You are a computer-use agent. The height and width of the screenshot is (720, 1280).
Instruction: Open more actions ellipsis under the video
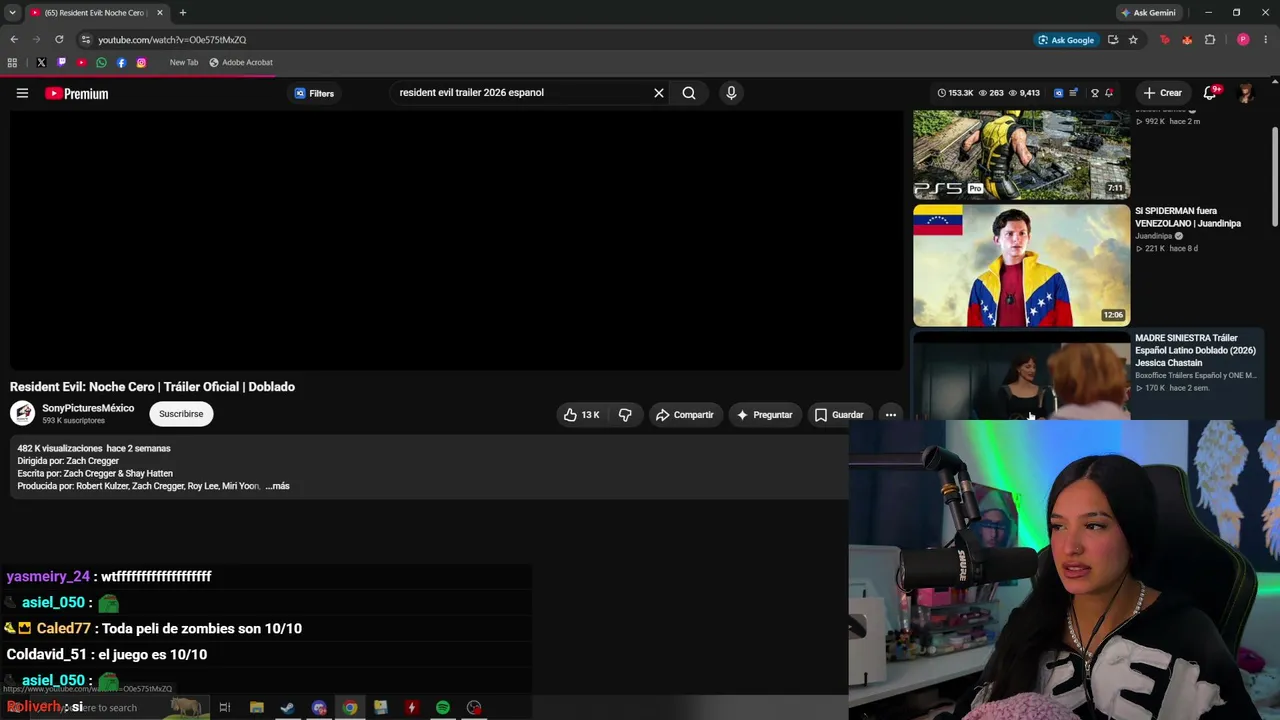pos(890,415)
